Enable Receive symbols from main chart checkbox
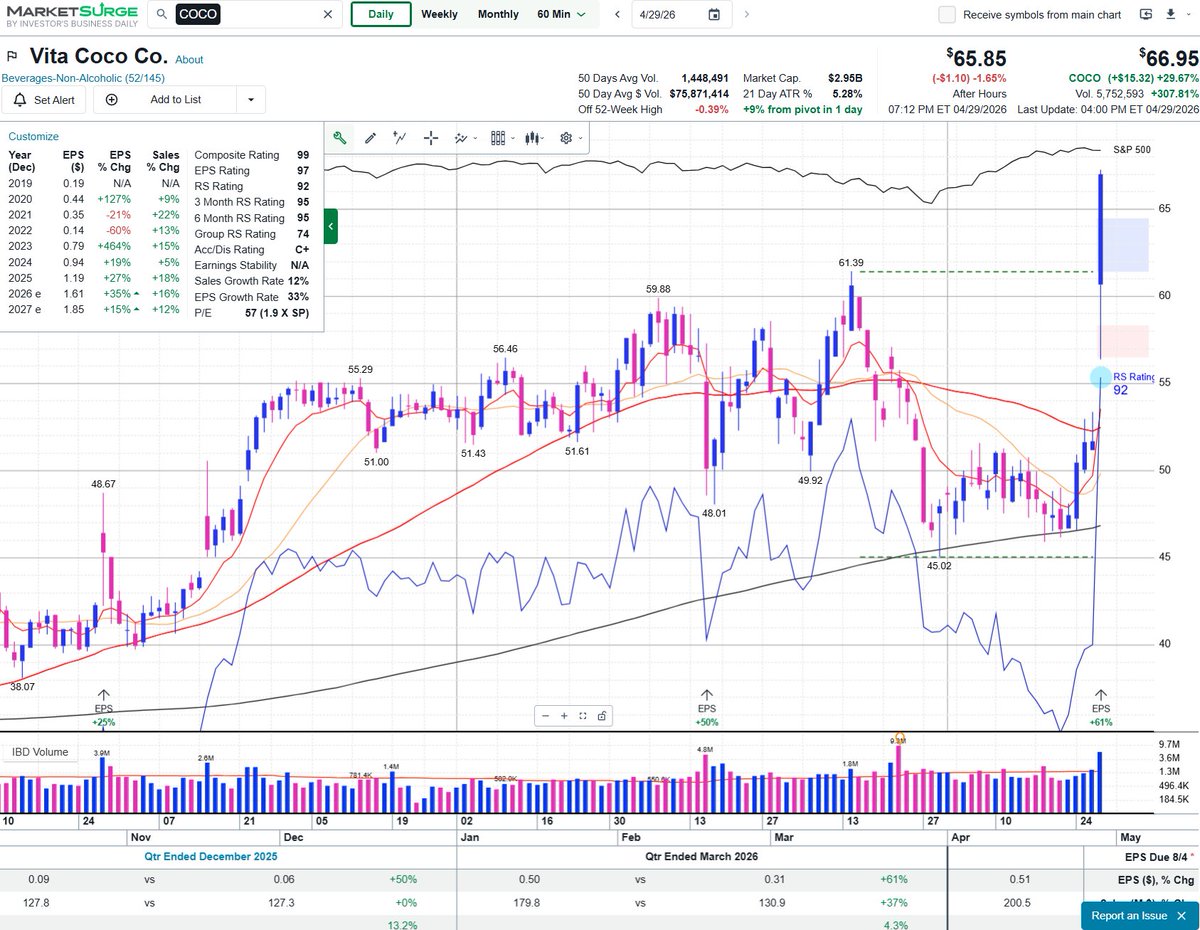Screen dimensions: 1200x930 coord(947,14)
